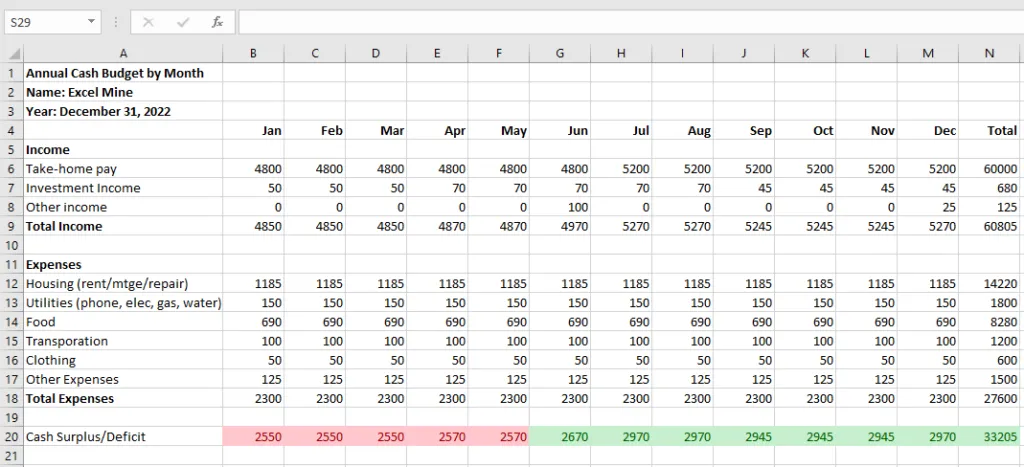Select 'Utilities (phone, elec, gas, water)' cell

(123, 303)
